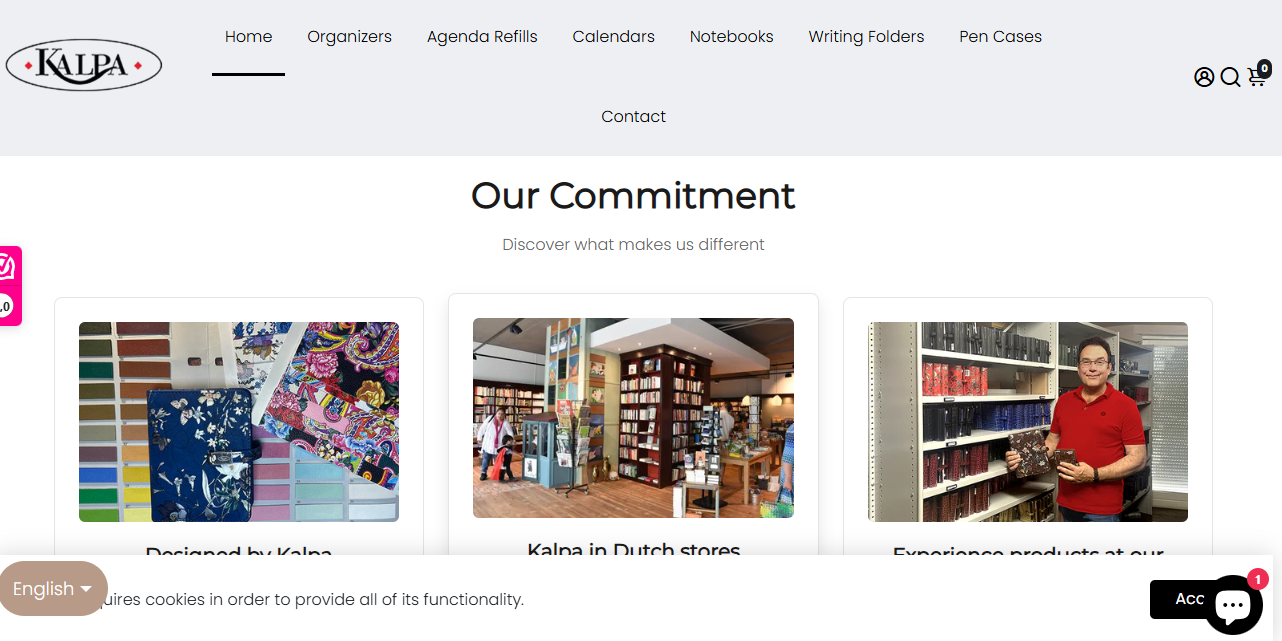Screen dimensions: 1282x641
Task: Open the Organizers menu
Action: pyautogui.click(x=349, y=37)
